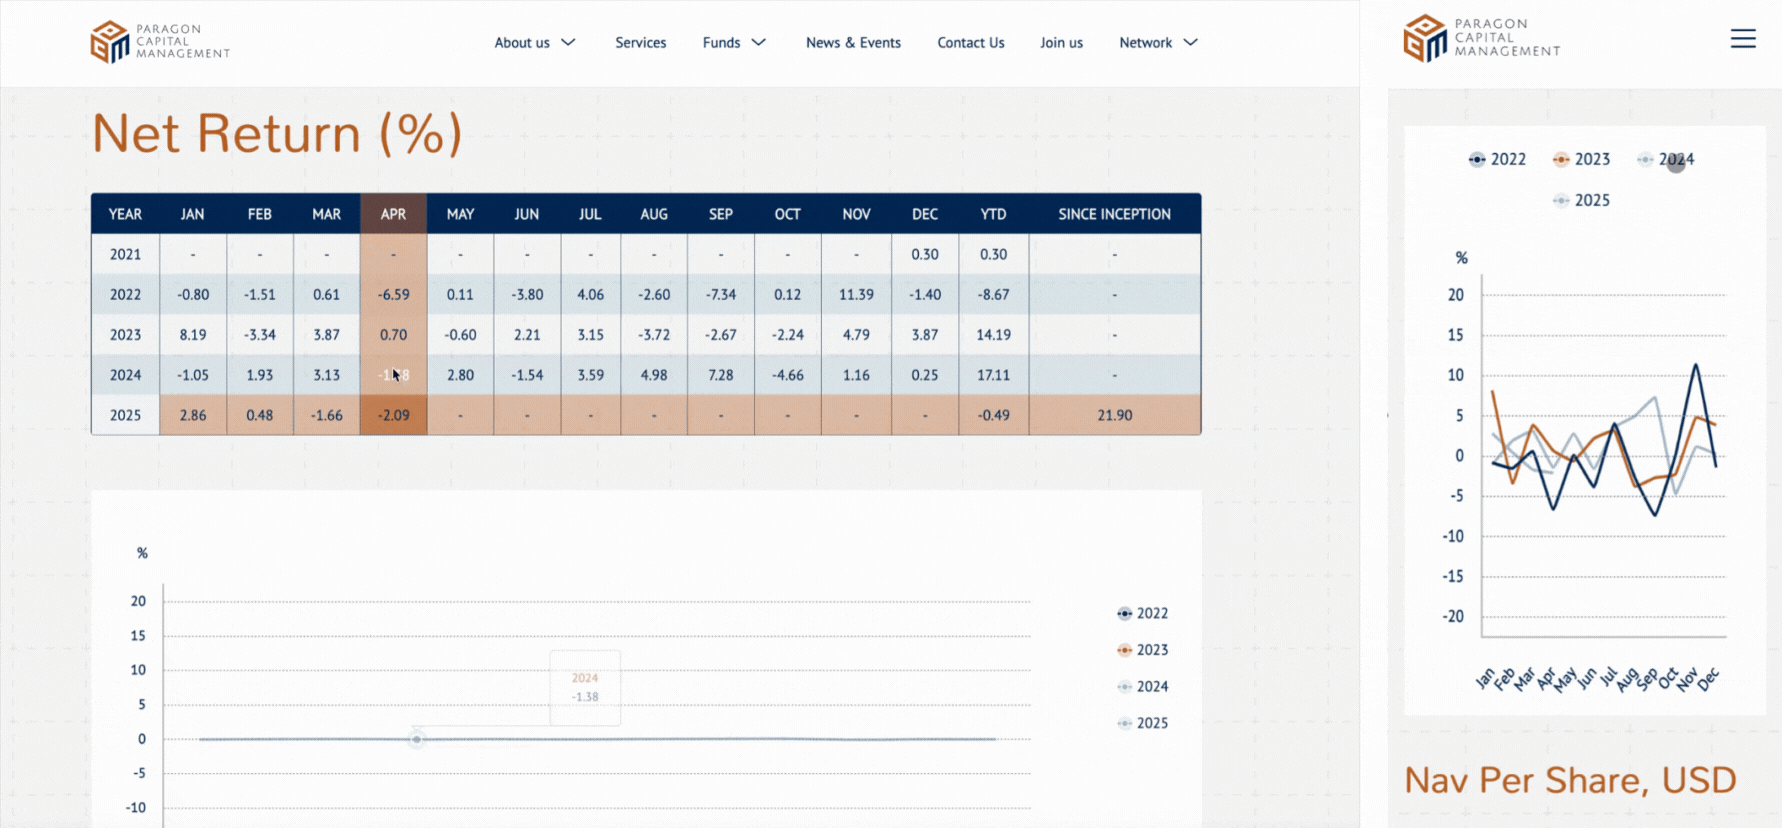Click the 2022 legend marker in desktop chart
This screenshot has height=828, width=1782.
[1125, 613]
